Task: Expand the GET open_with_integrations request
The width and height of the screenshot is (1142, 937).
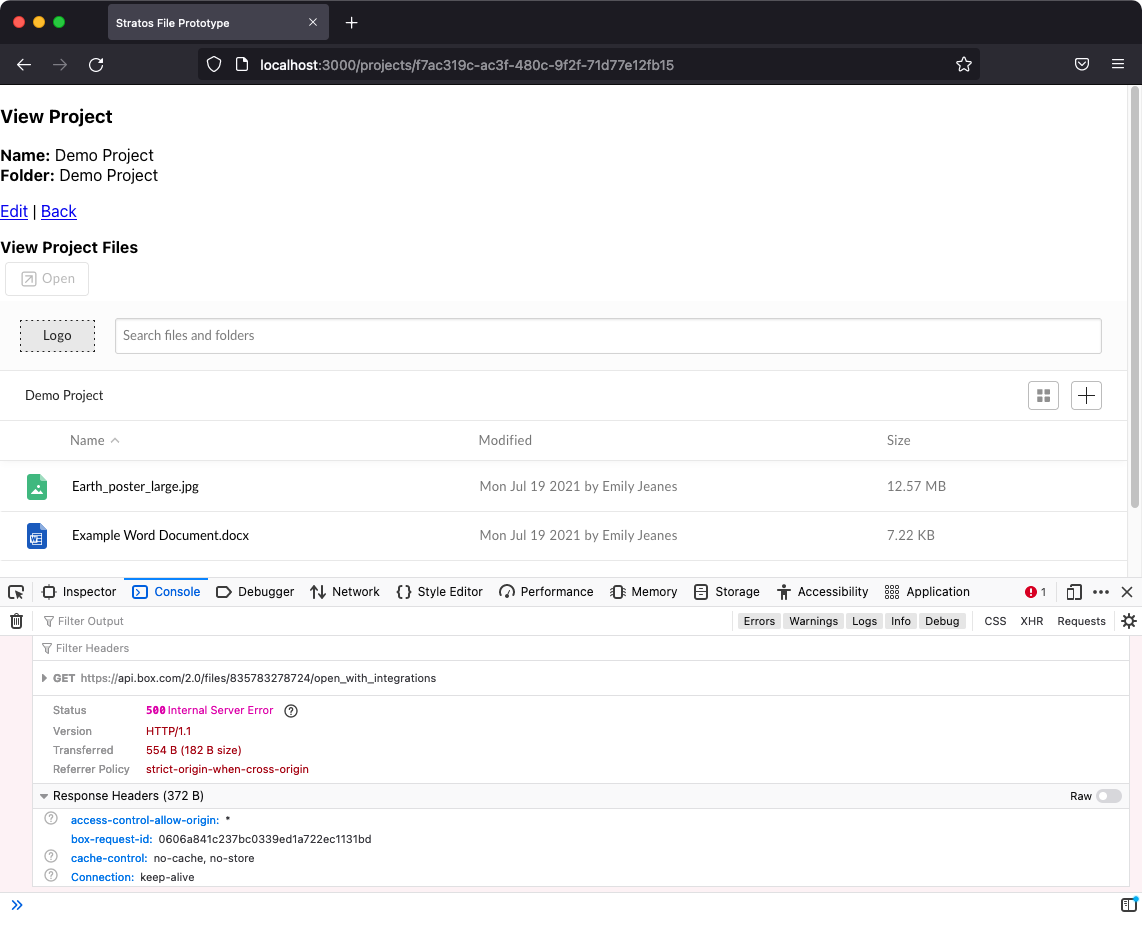Action: (44, 679)
